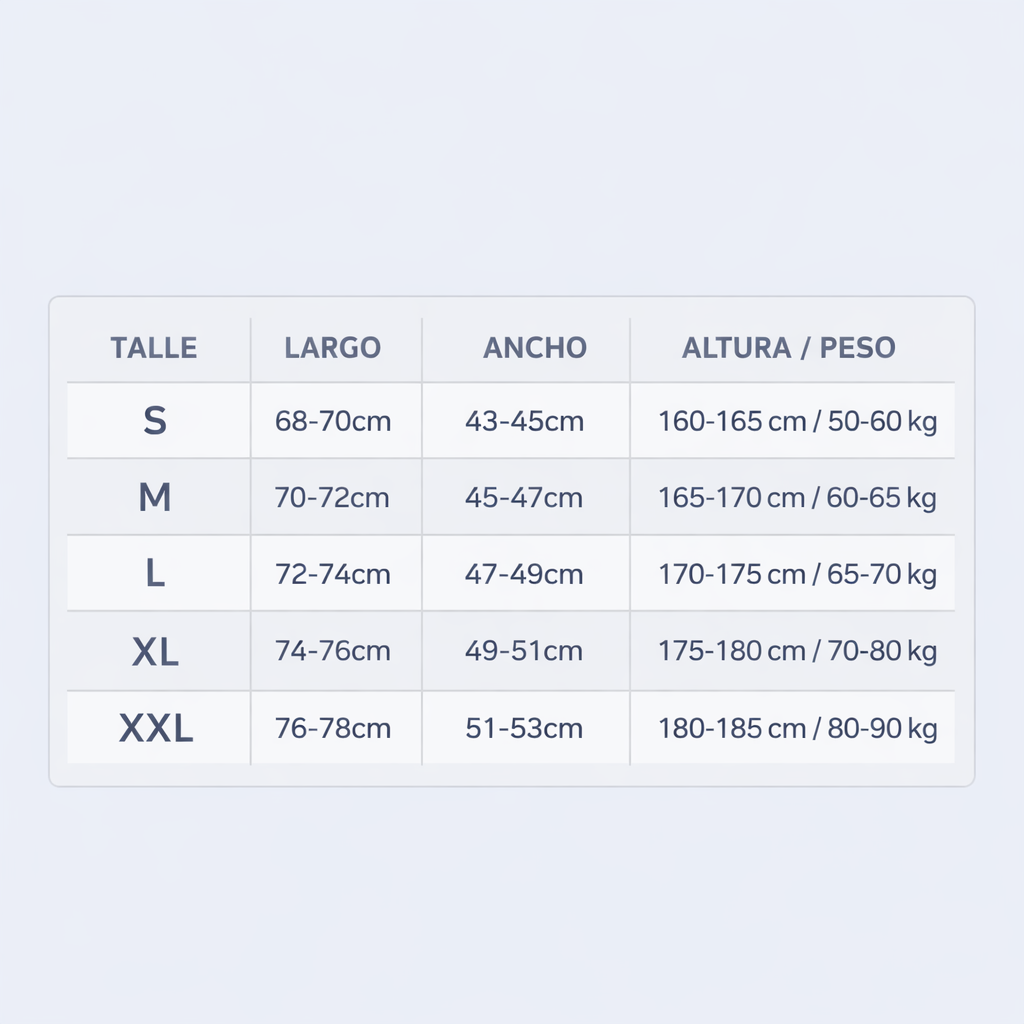The width and height of the screenshot is (1024, 1024).
Task: Choose the XL size cell
Action: (155, 652)
